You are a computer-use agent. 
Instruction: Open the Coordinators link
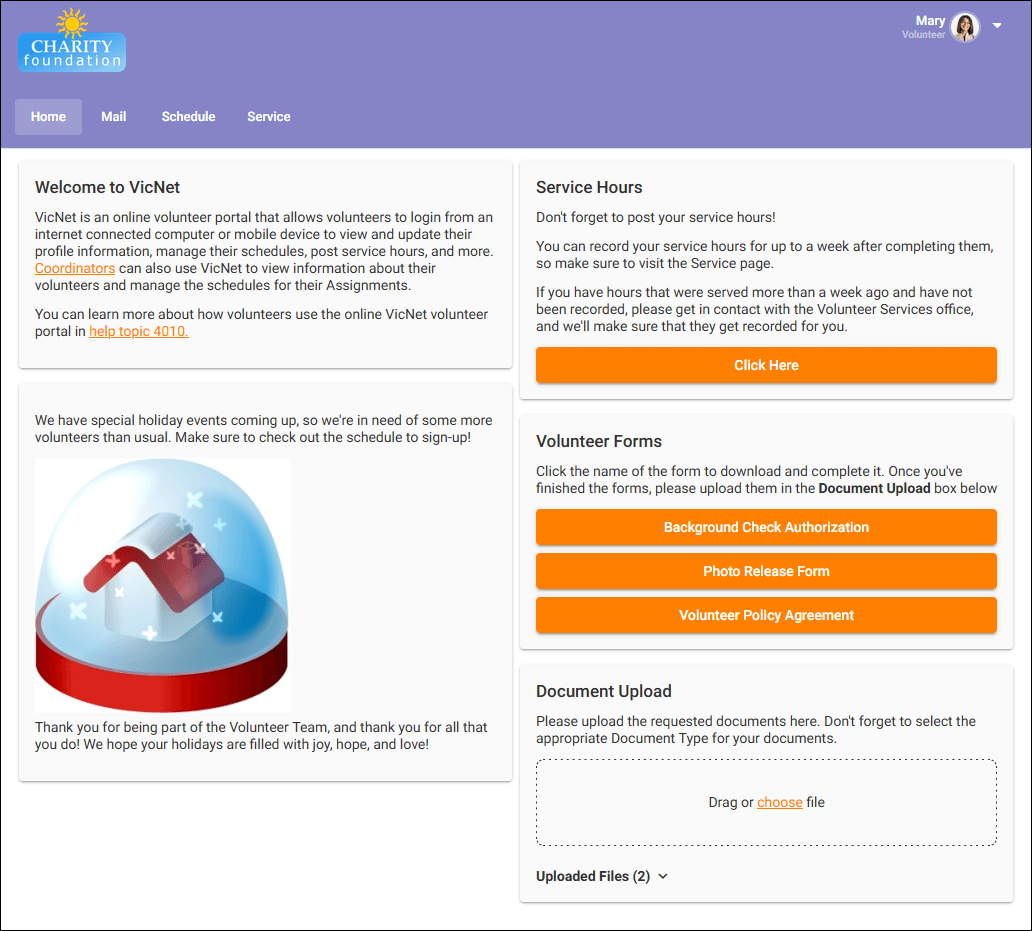click(x=74, y=268)
